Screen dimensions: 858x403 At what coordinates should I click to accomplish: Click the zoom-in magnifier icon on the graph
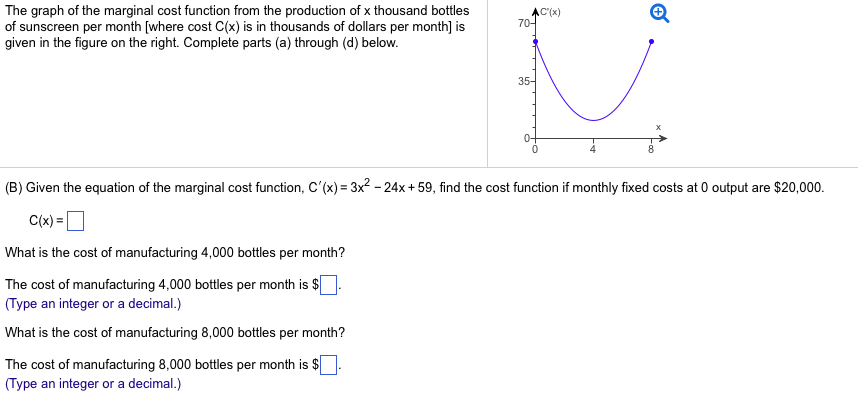(x=657, y=13)
